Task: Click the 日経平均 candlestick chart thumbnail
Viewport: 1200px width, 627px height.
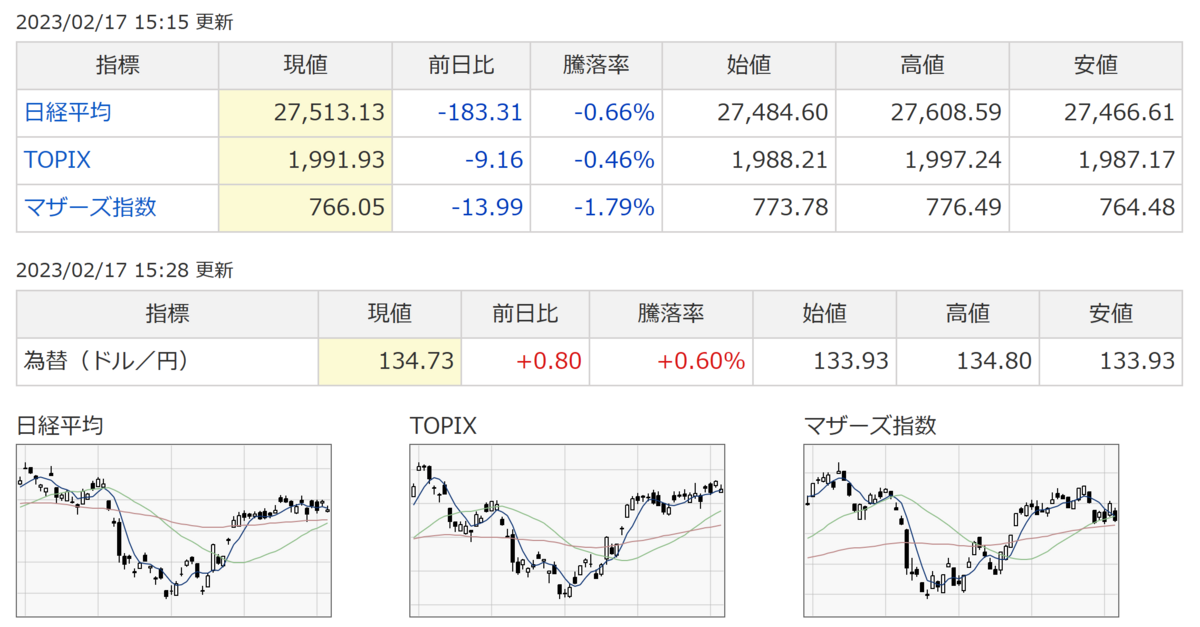Action: [x=175, y=530]
